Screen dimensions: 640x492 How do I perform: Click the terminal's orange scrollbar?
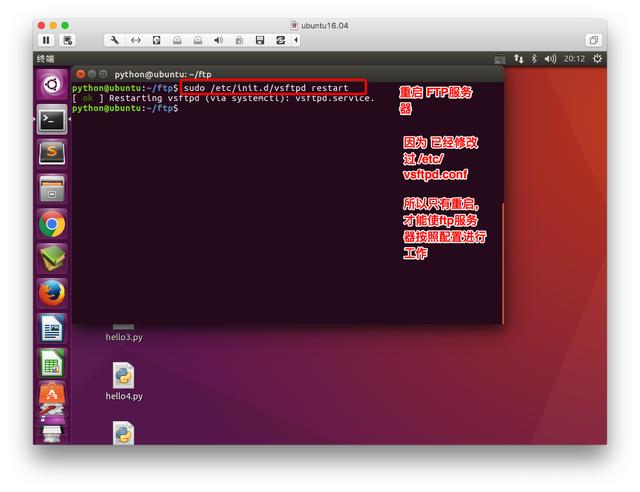[x=503, y=263]
